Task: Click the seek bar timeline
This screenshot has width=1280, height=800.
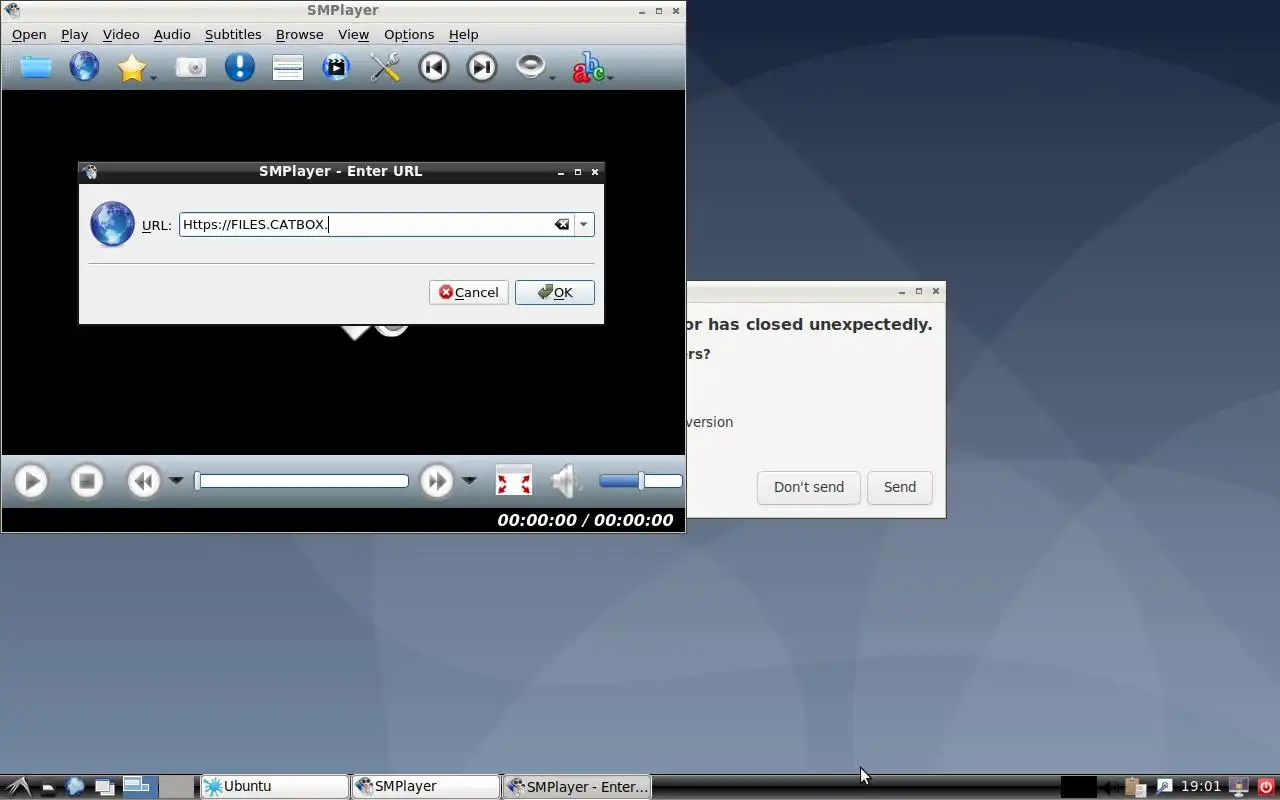Action: coord(302,481)
